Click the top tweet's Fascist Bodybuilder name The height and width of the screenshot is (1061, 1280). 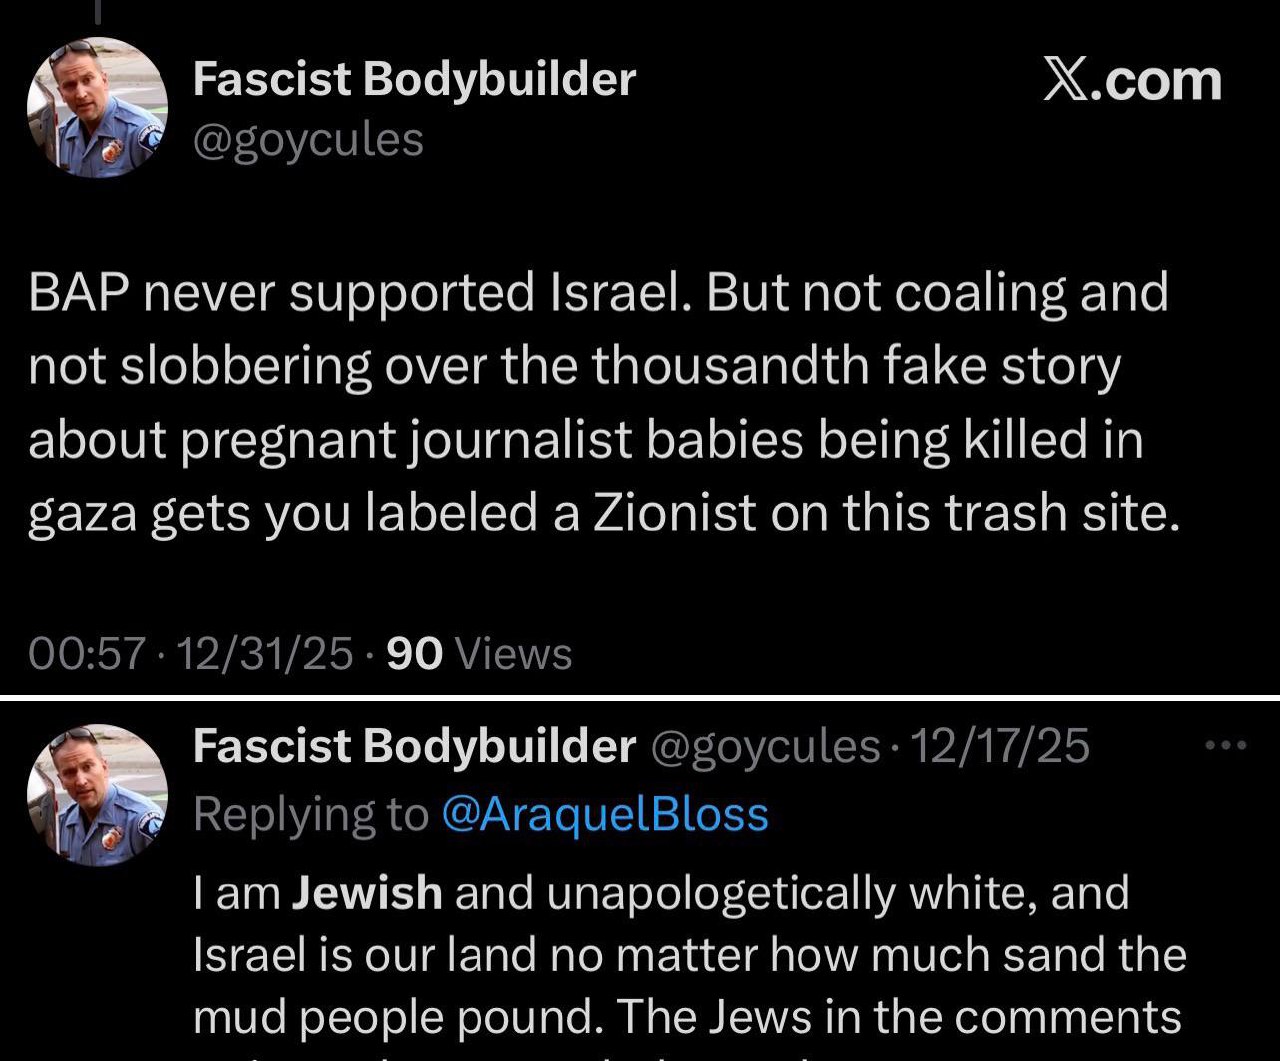pyautogui.click(x=413, y=79)
